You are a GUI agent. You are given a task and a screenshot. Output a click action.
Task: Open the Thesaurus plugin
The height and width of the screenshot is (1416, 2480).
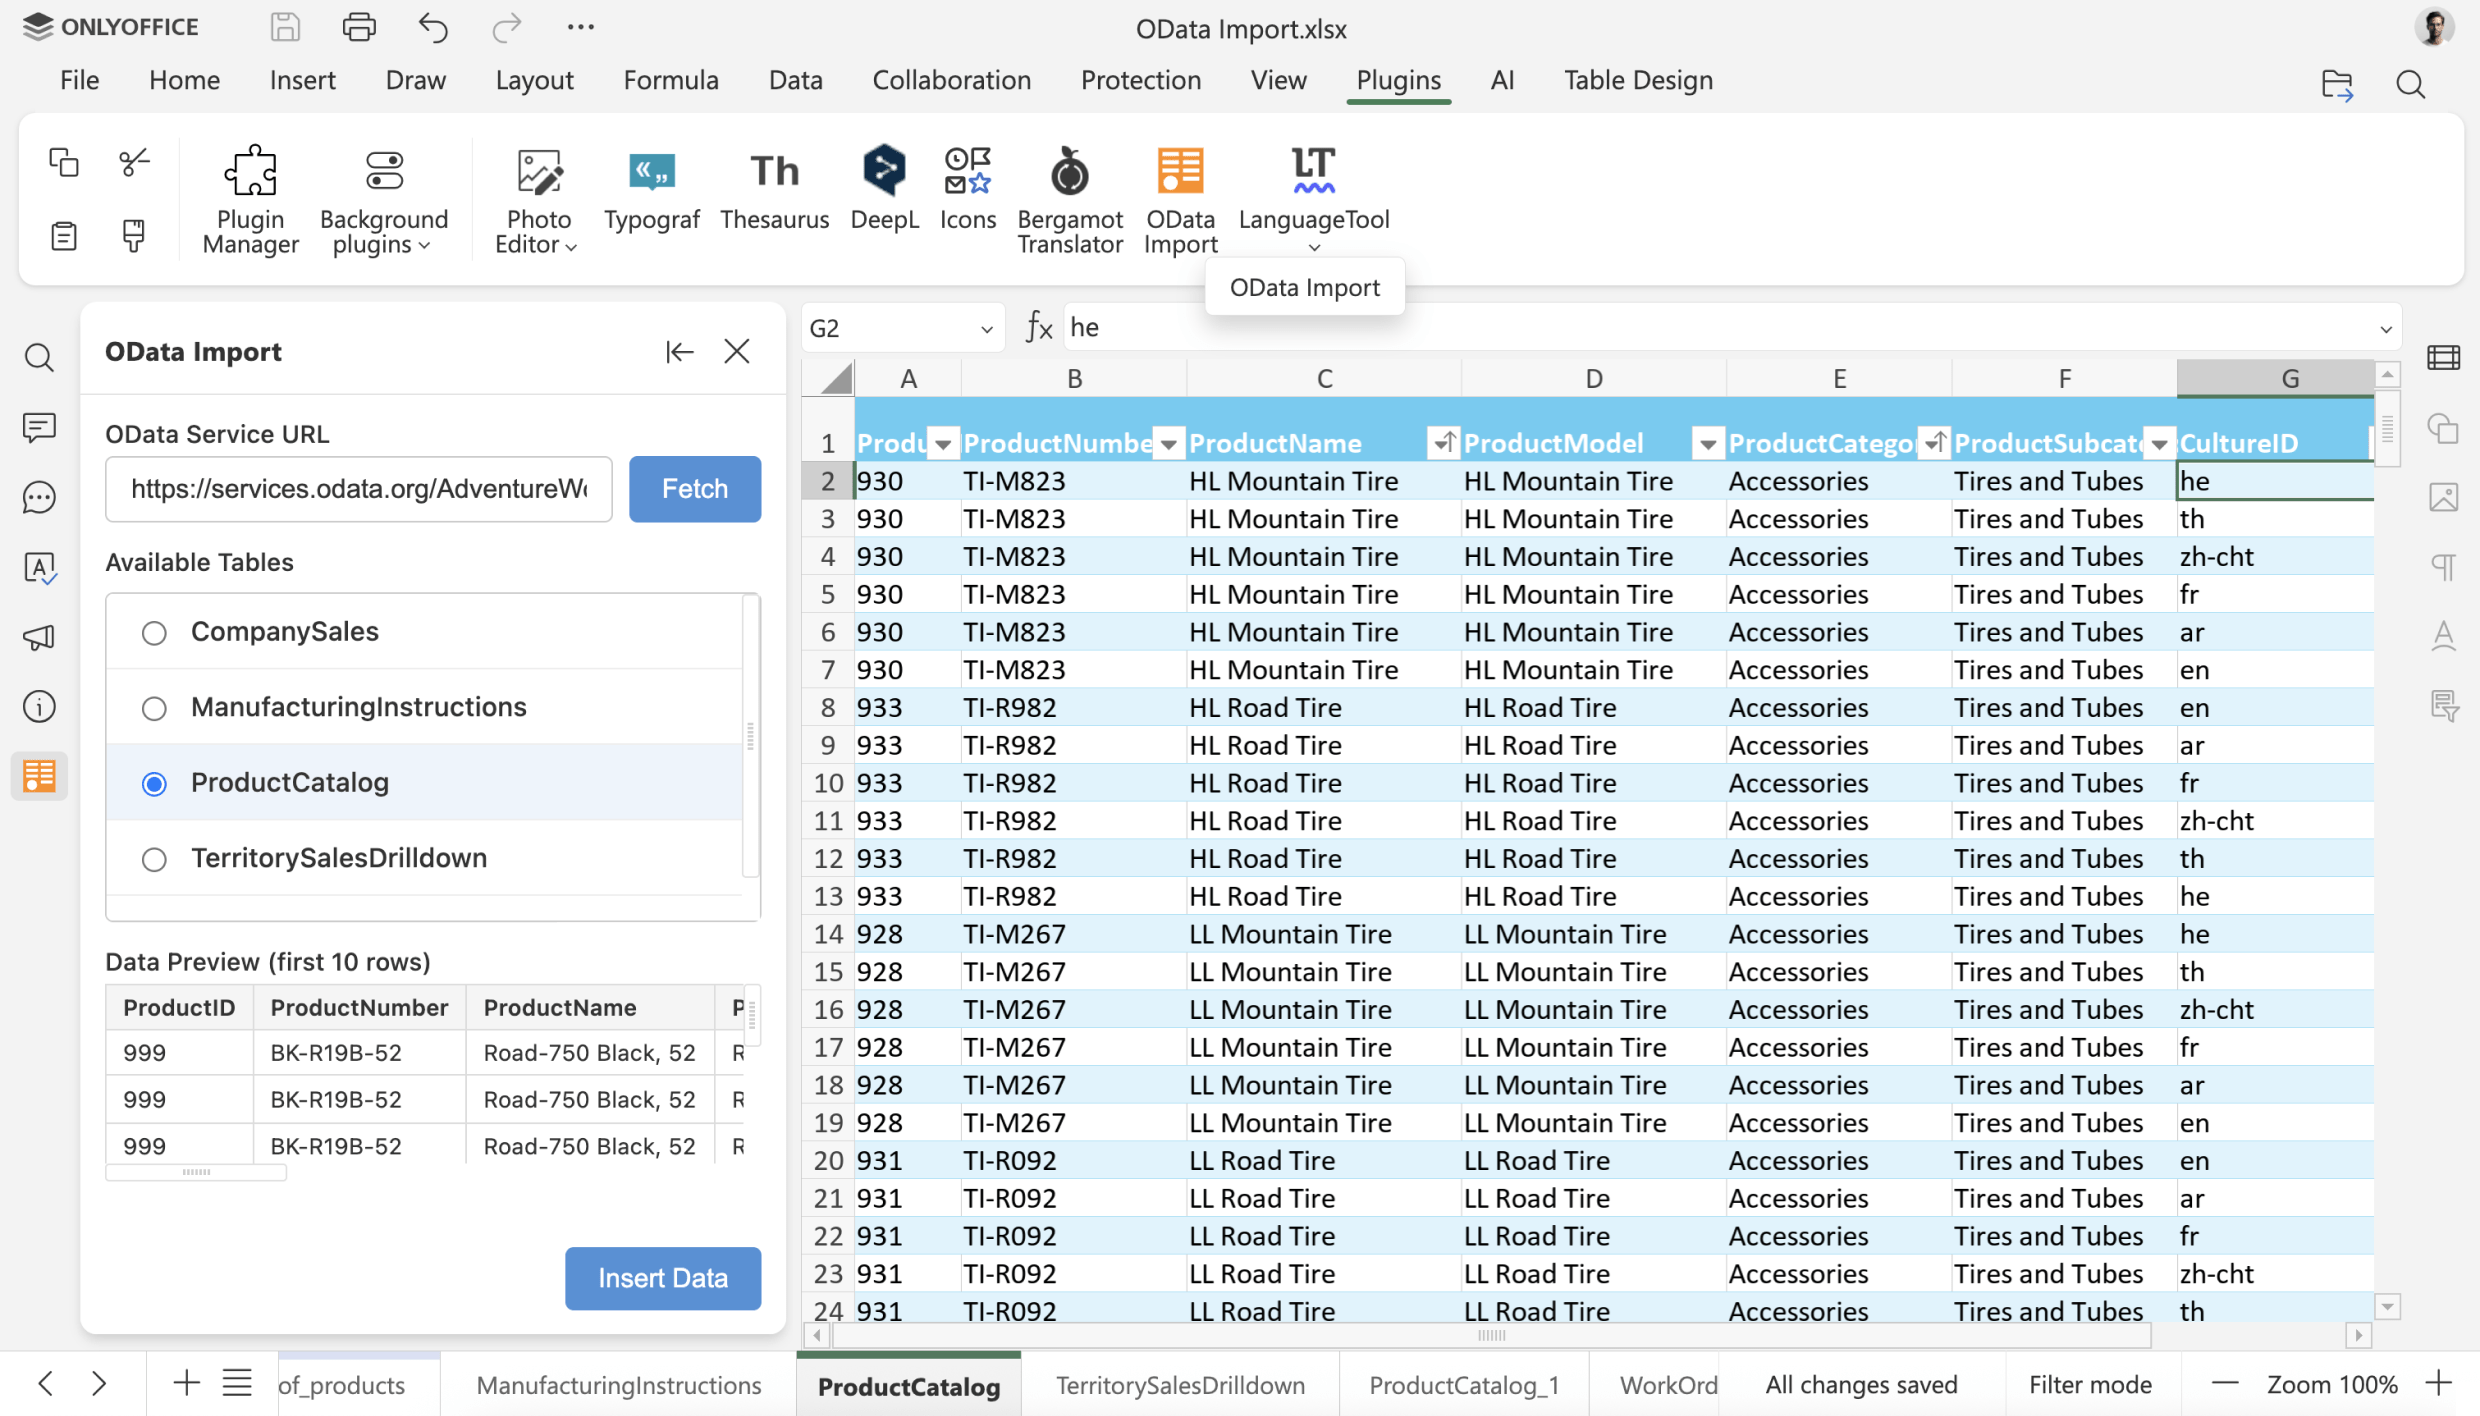[774, 187]
